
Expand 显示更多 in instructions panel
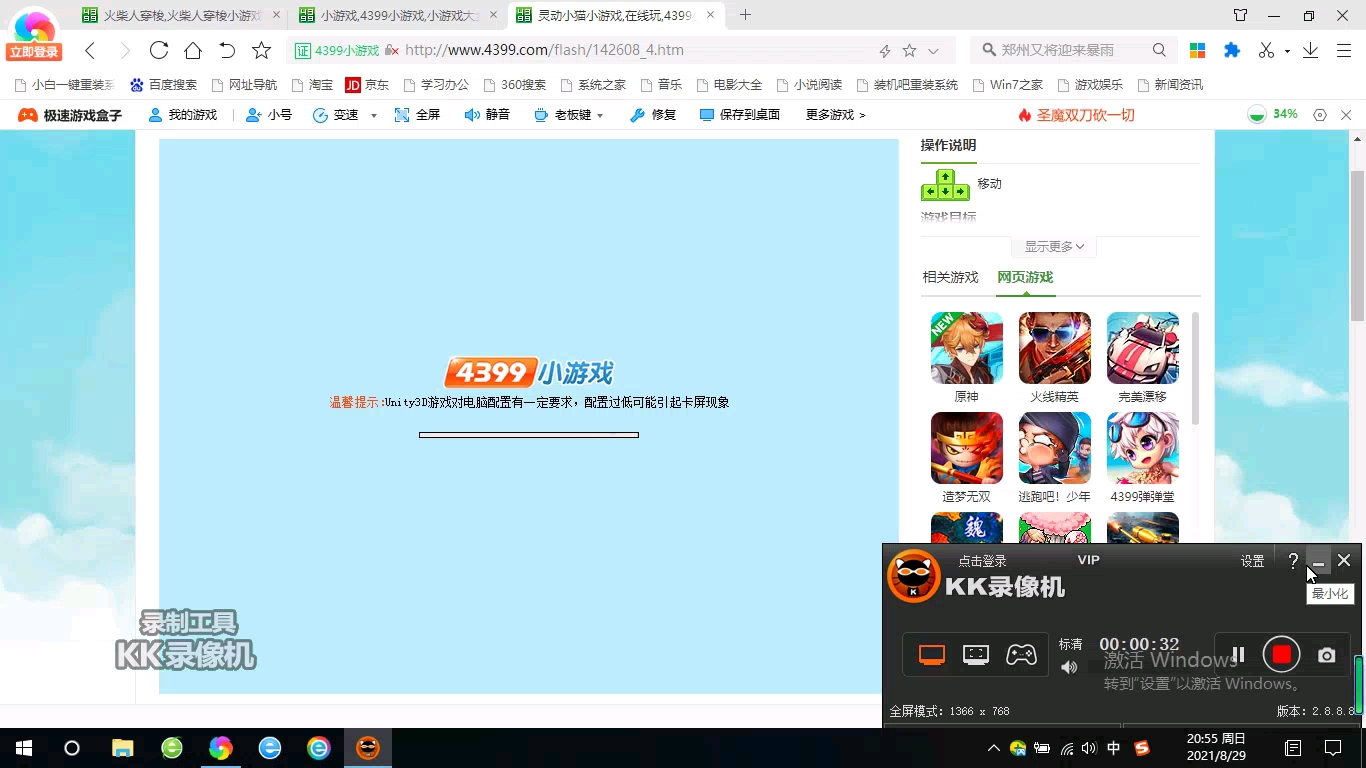(1054, 246)
